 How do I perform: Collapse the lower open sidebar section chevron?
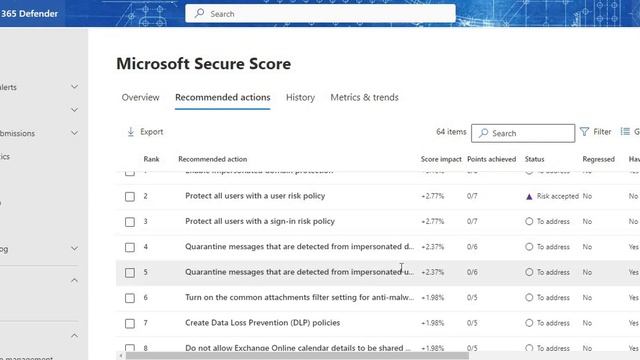point(74,336)
